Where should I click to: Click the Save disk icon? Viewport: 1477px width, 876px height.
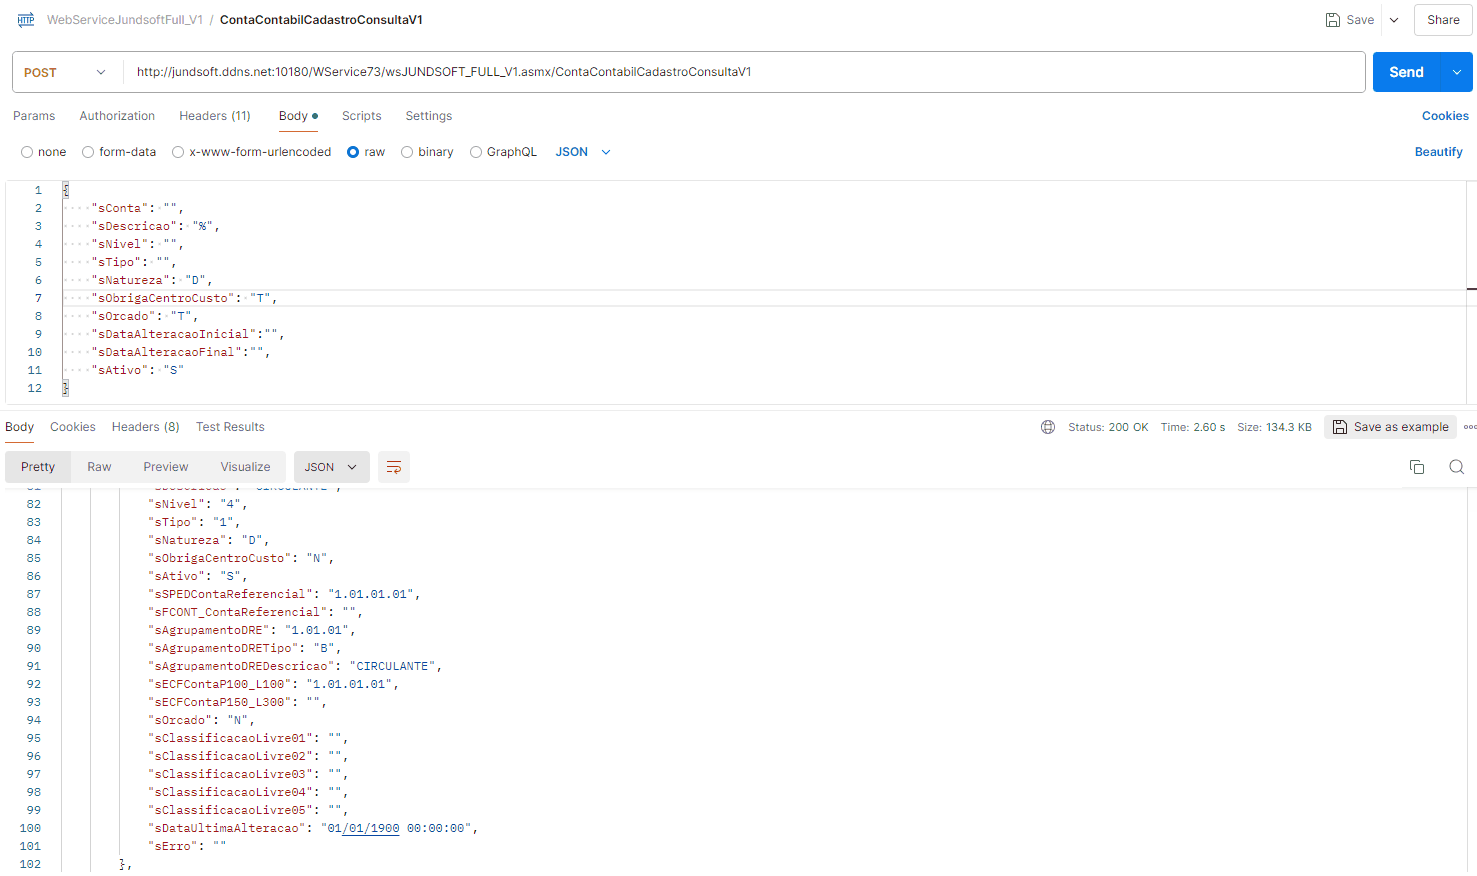tap(1332, 20)
